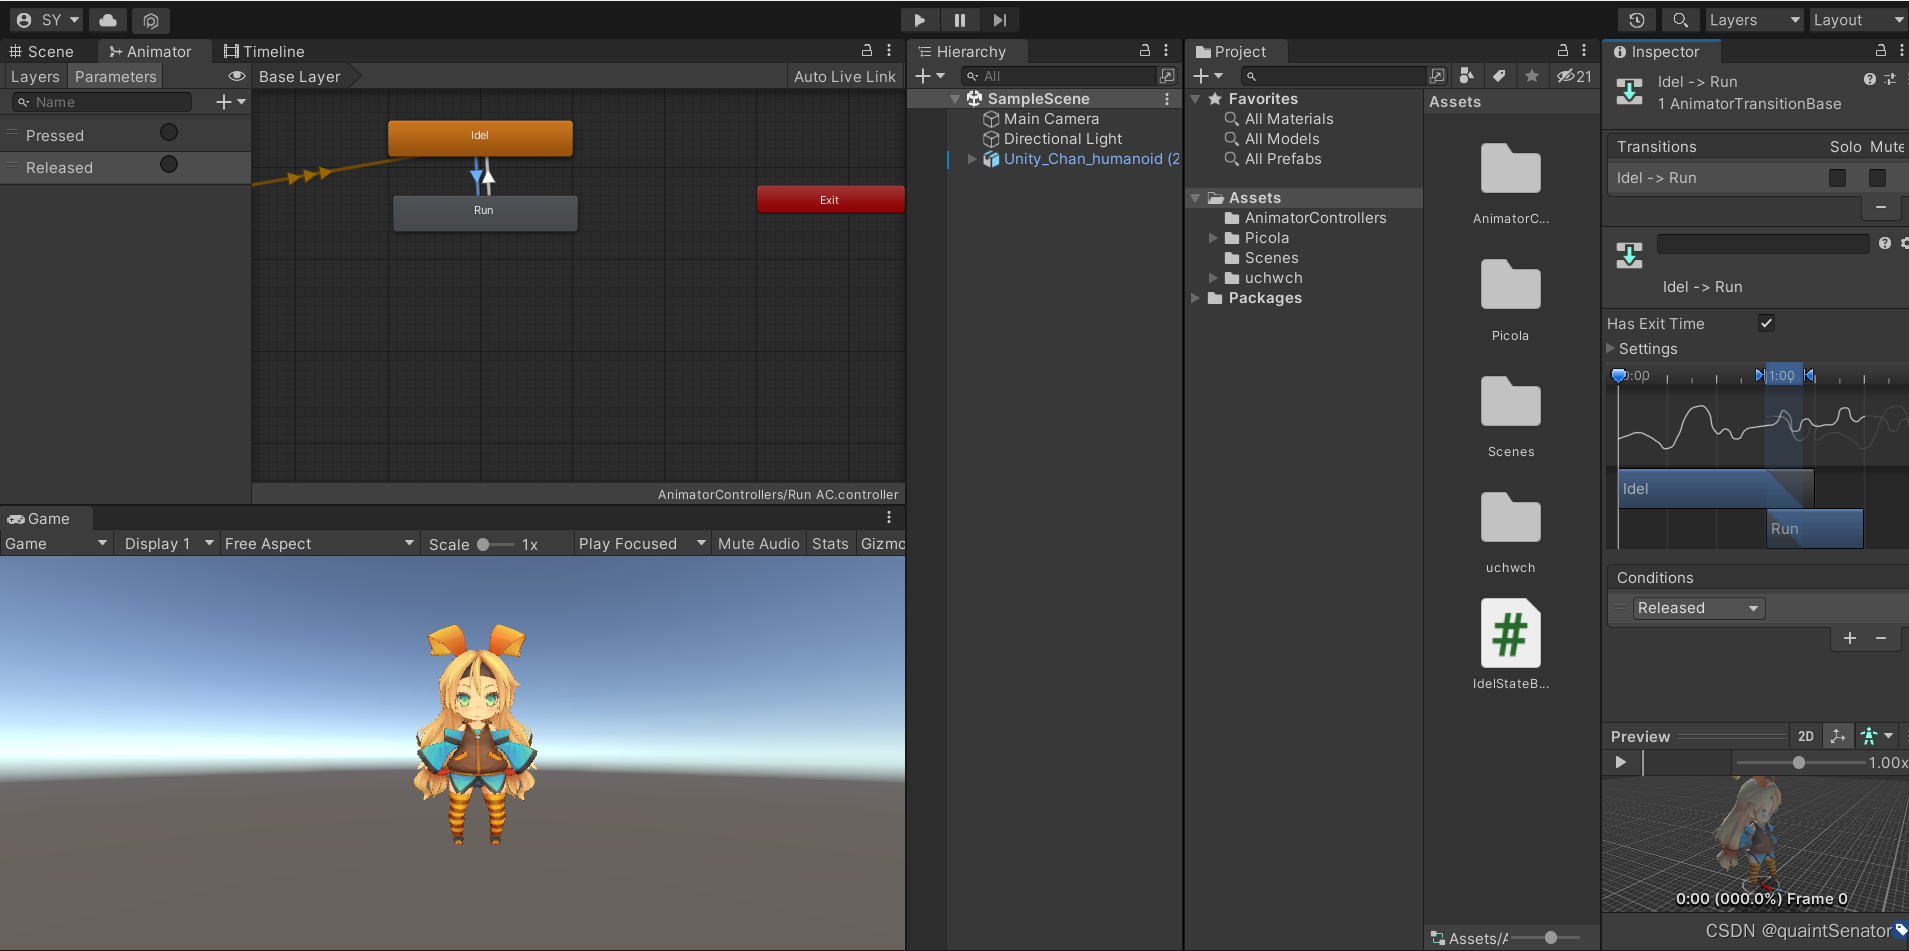Screen dimensions: 1909x951
Task: Toggle Mute checkbox for Idel -> Run
Action: pyautogui.click(x=1877, y=178)
